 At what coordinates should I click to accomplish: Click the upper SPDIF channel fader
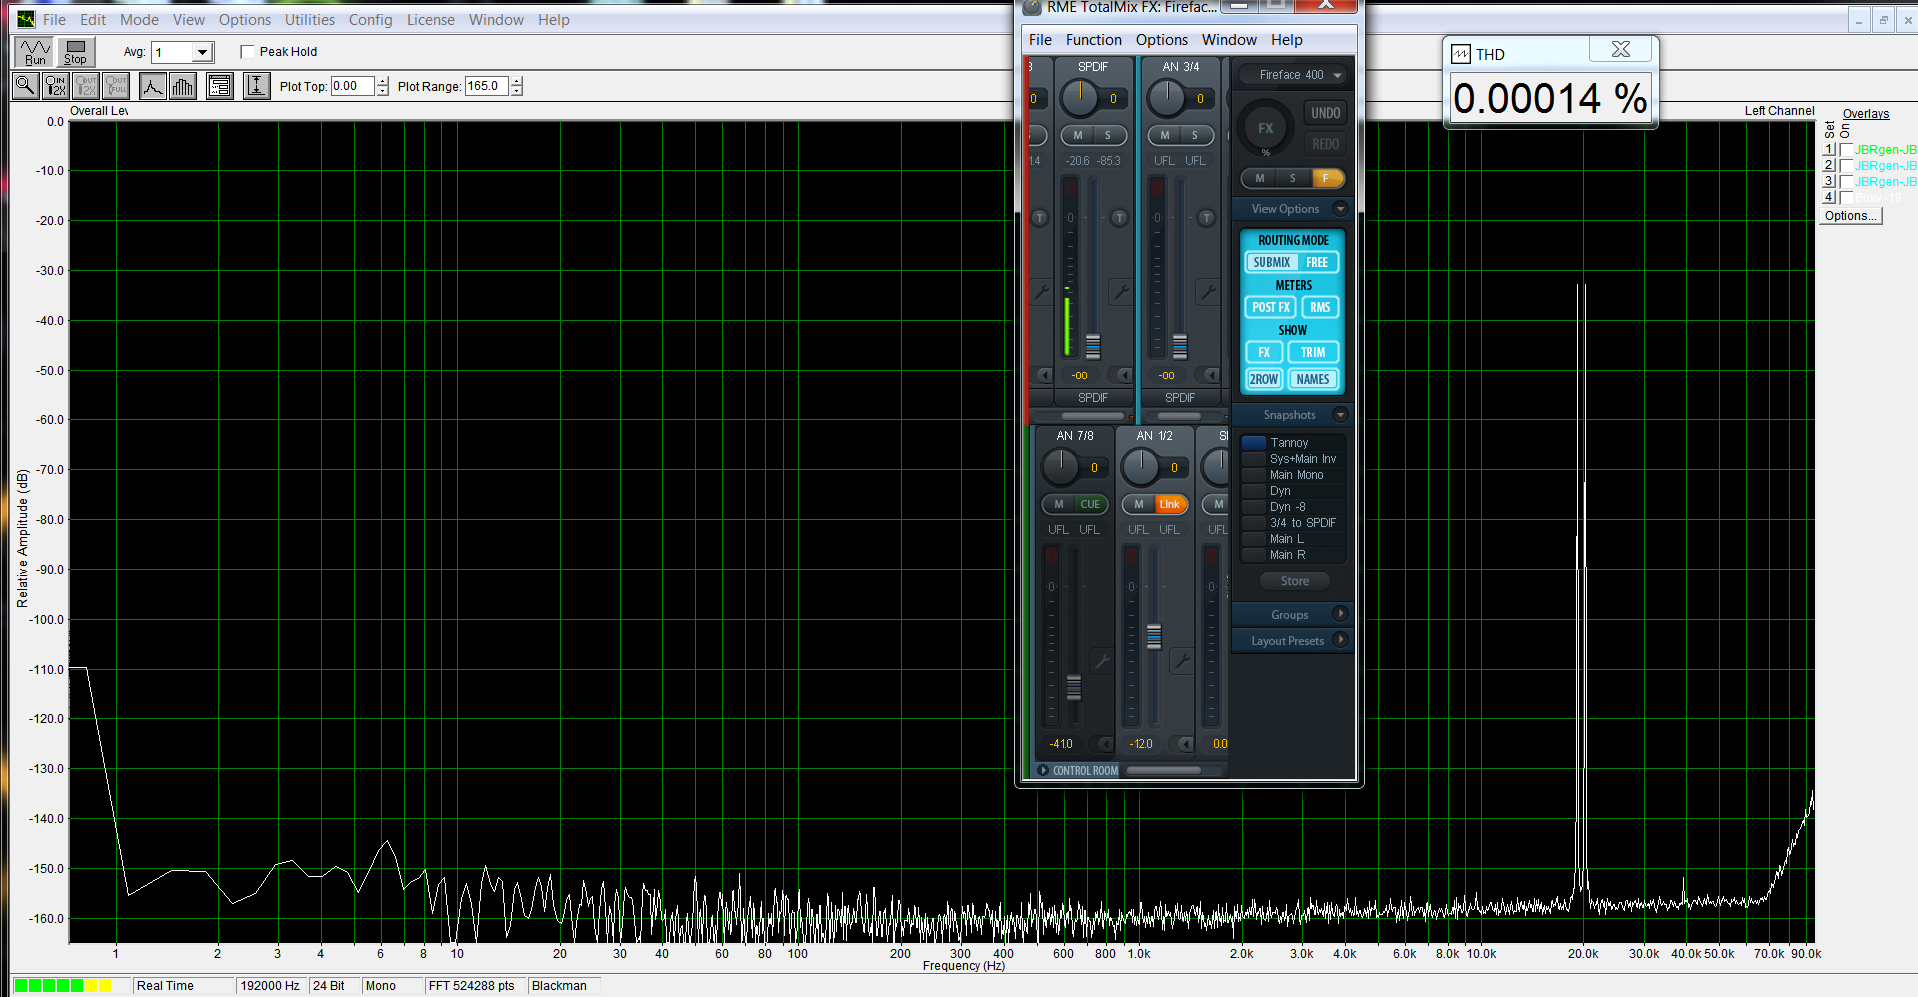1093,346
